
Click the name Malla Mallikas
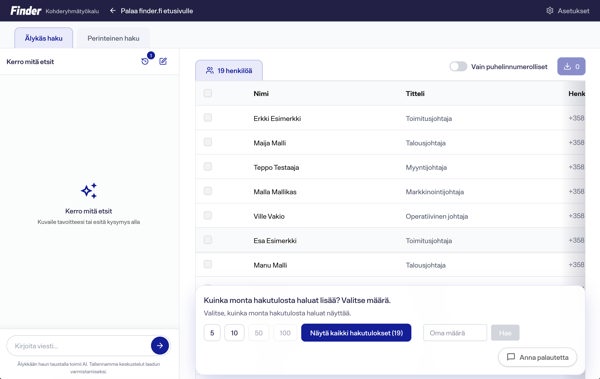pyautogui.click(x=275, y=192)
